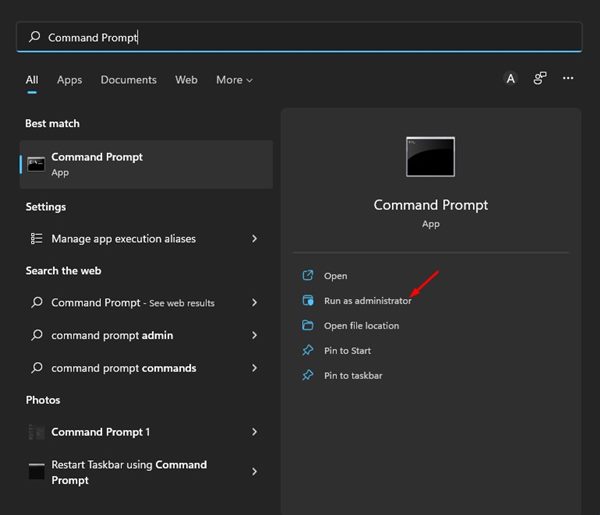Switch to the Apps filter tab
This screenshot has width=600, height=515.
(69, 80)
